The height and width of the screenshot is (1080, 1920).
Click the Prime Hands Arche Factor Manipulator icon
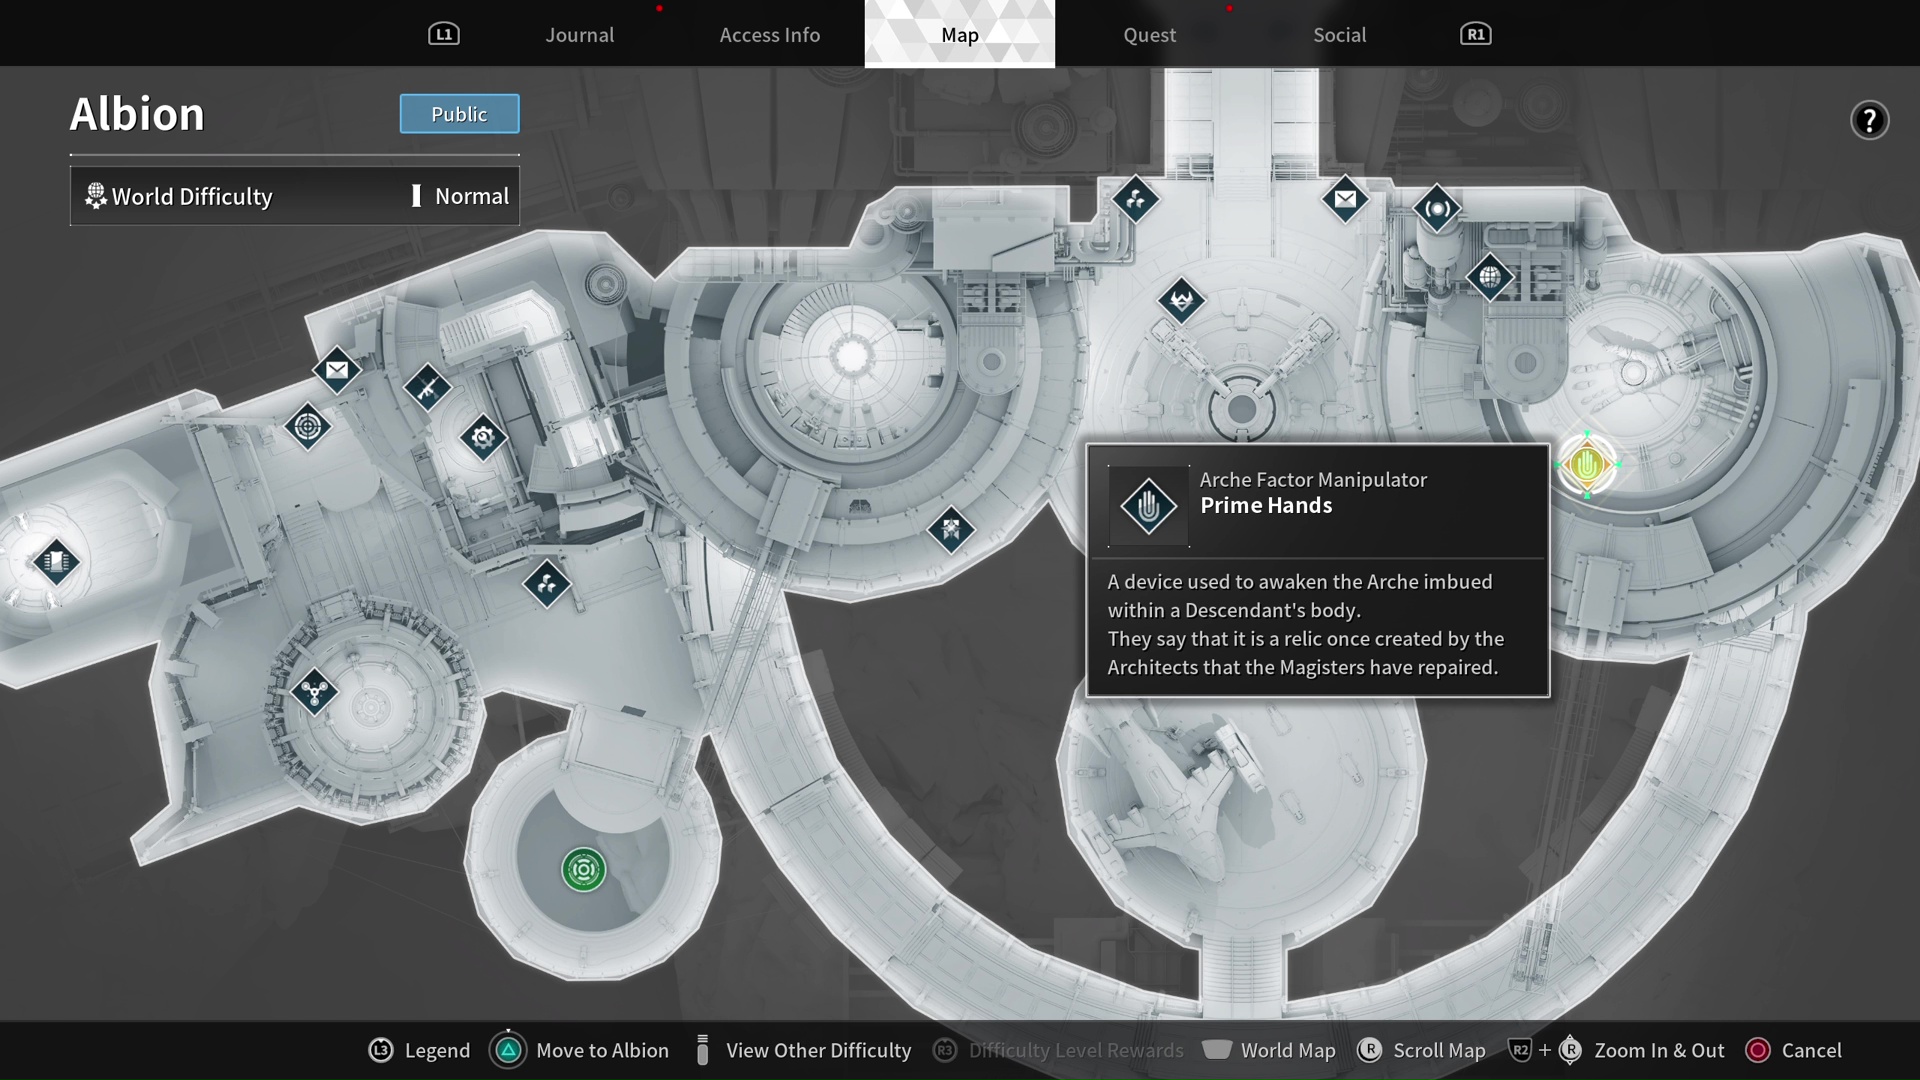click(x=1590, y=464)
